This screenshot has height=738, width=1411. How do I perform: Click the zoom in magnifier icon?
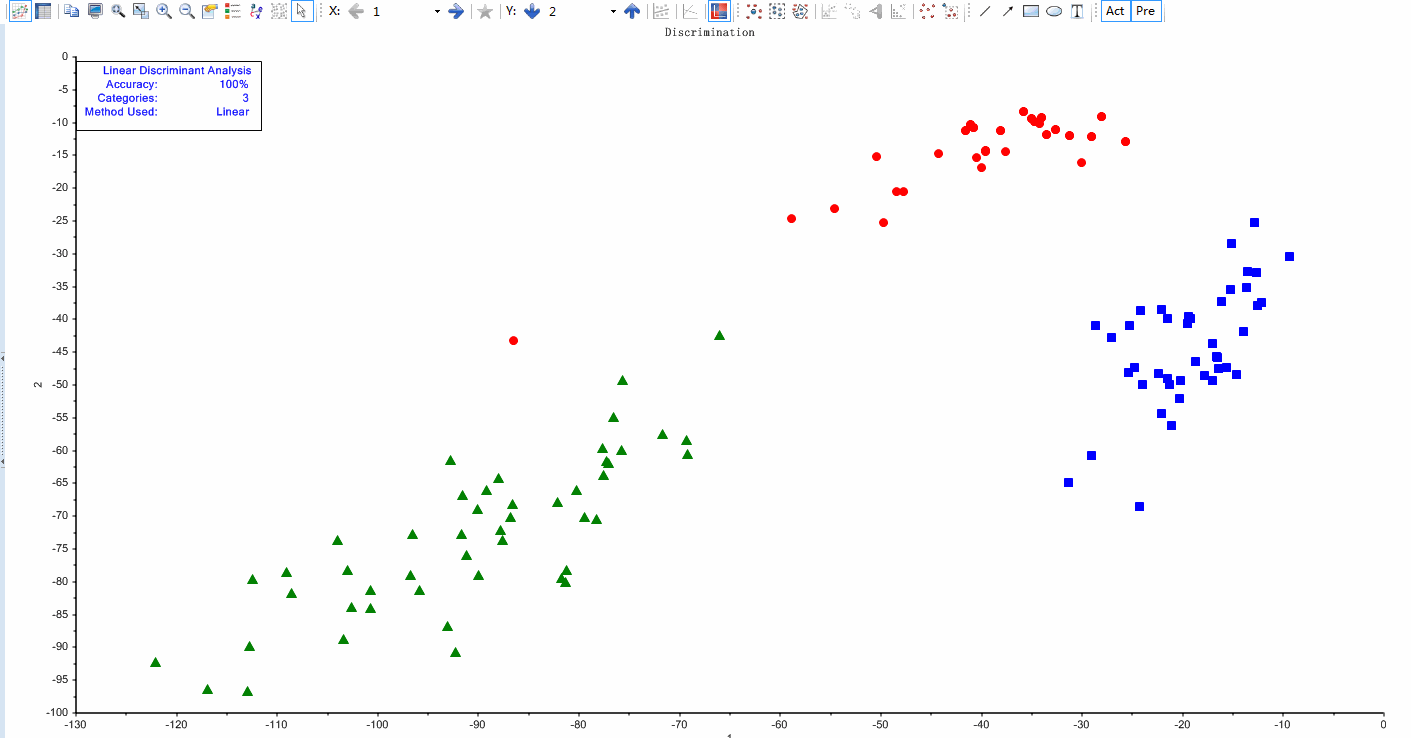click(x=164, y=11)
